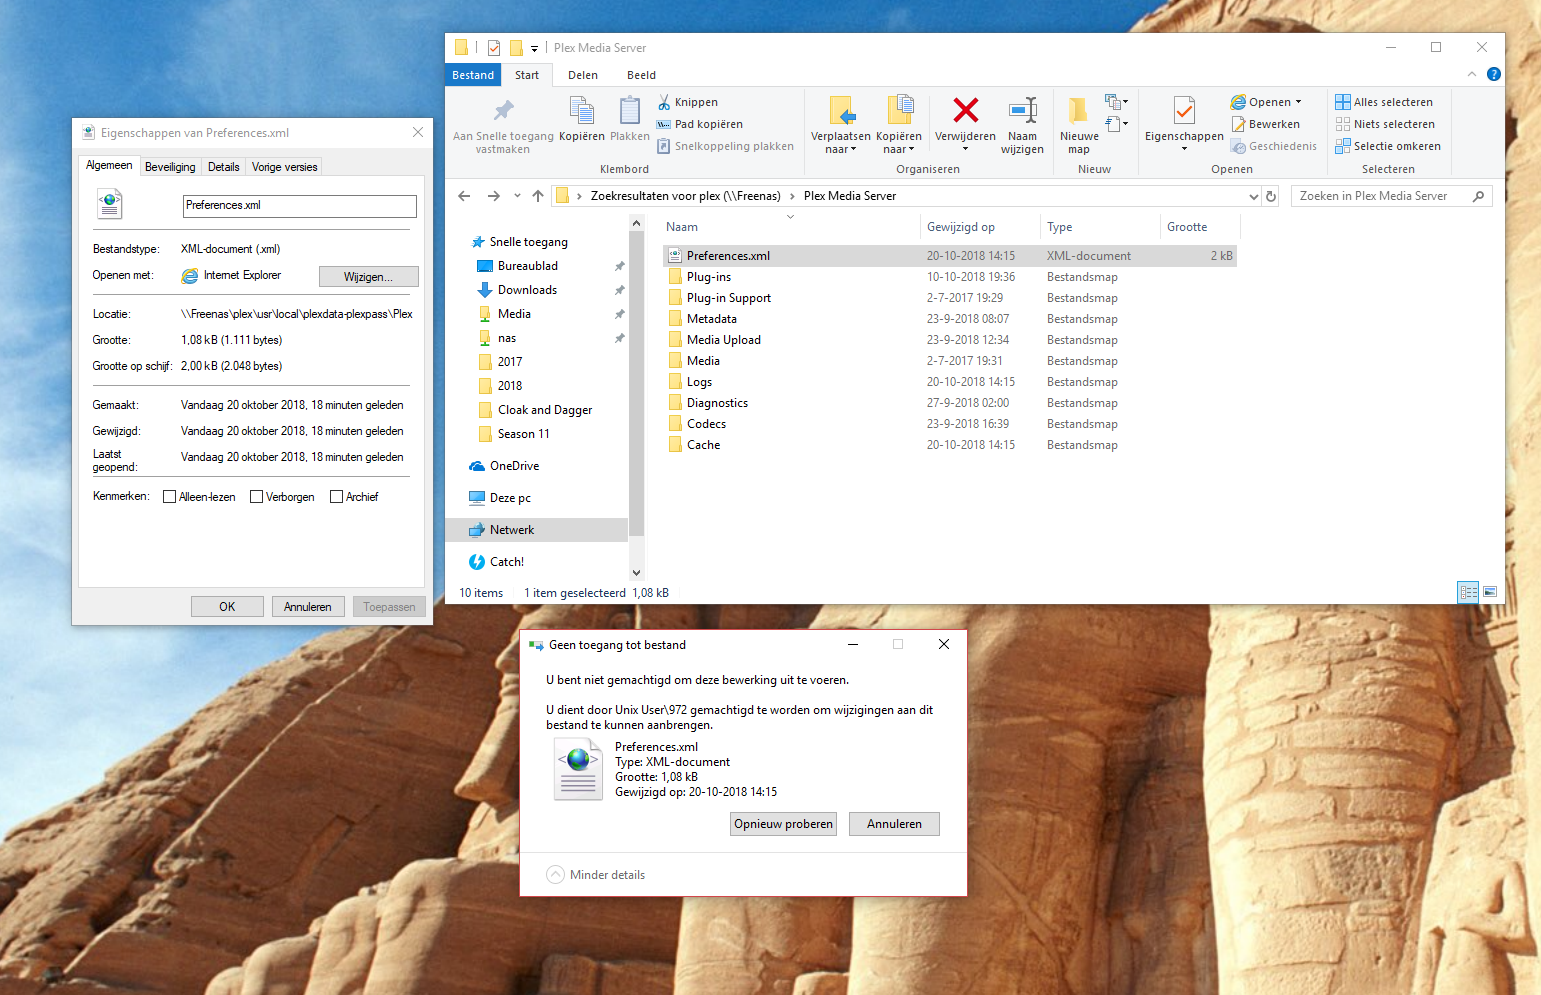Click Annuleren in the properties dialog
Screen dimensions: 1541x995
click(308, 607)
